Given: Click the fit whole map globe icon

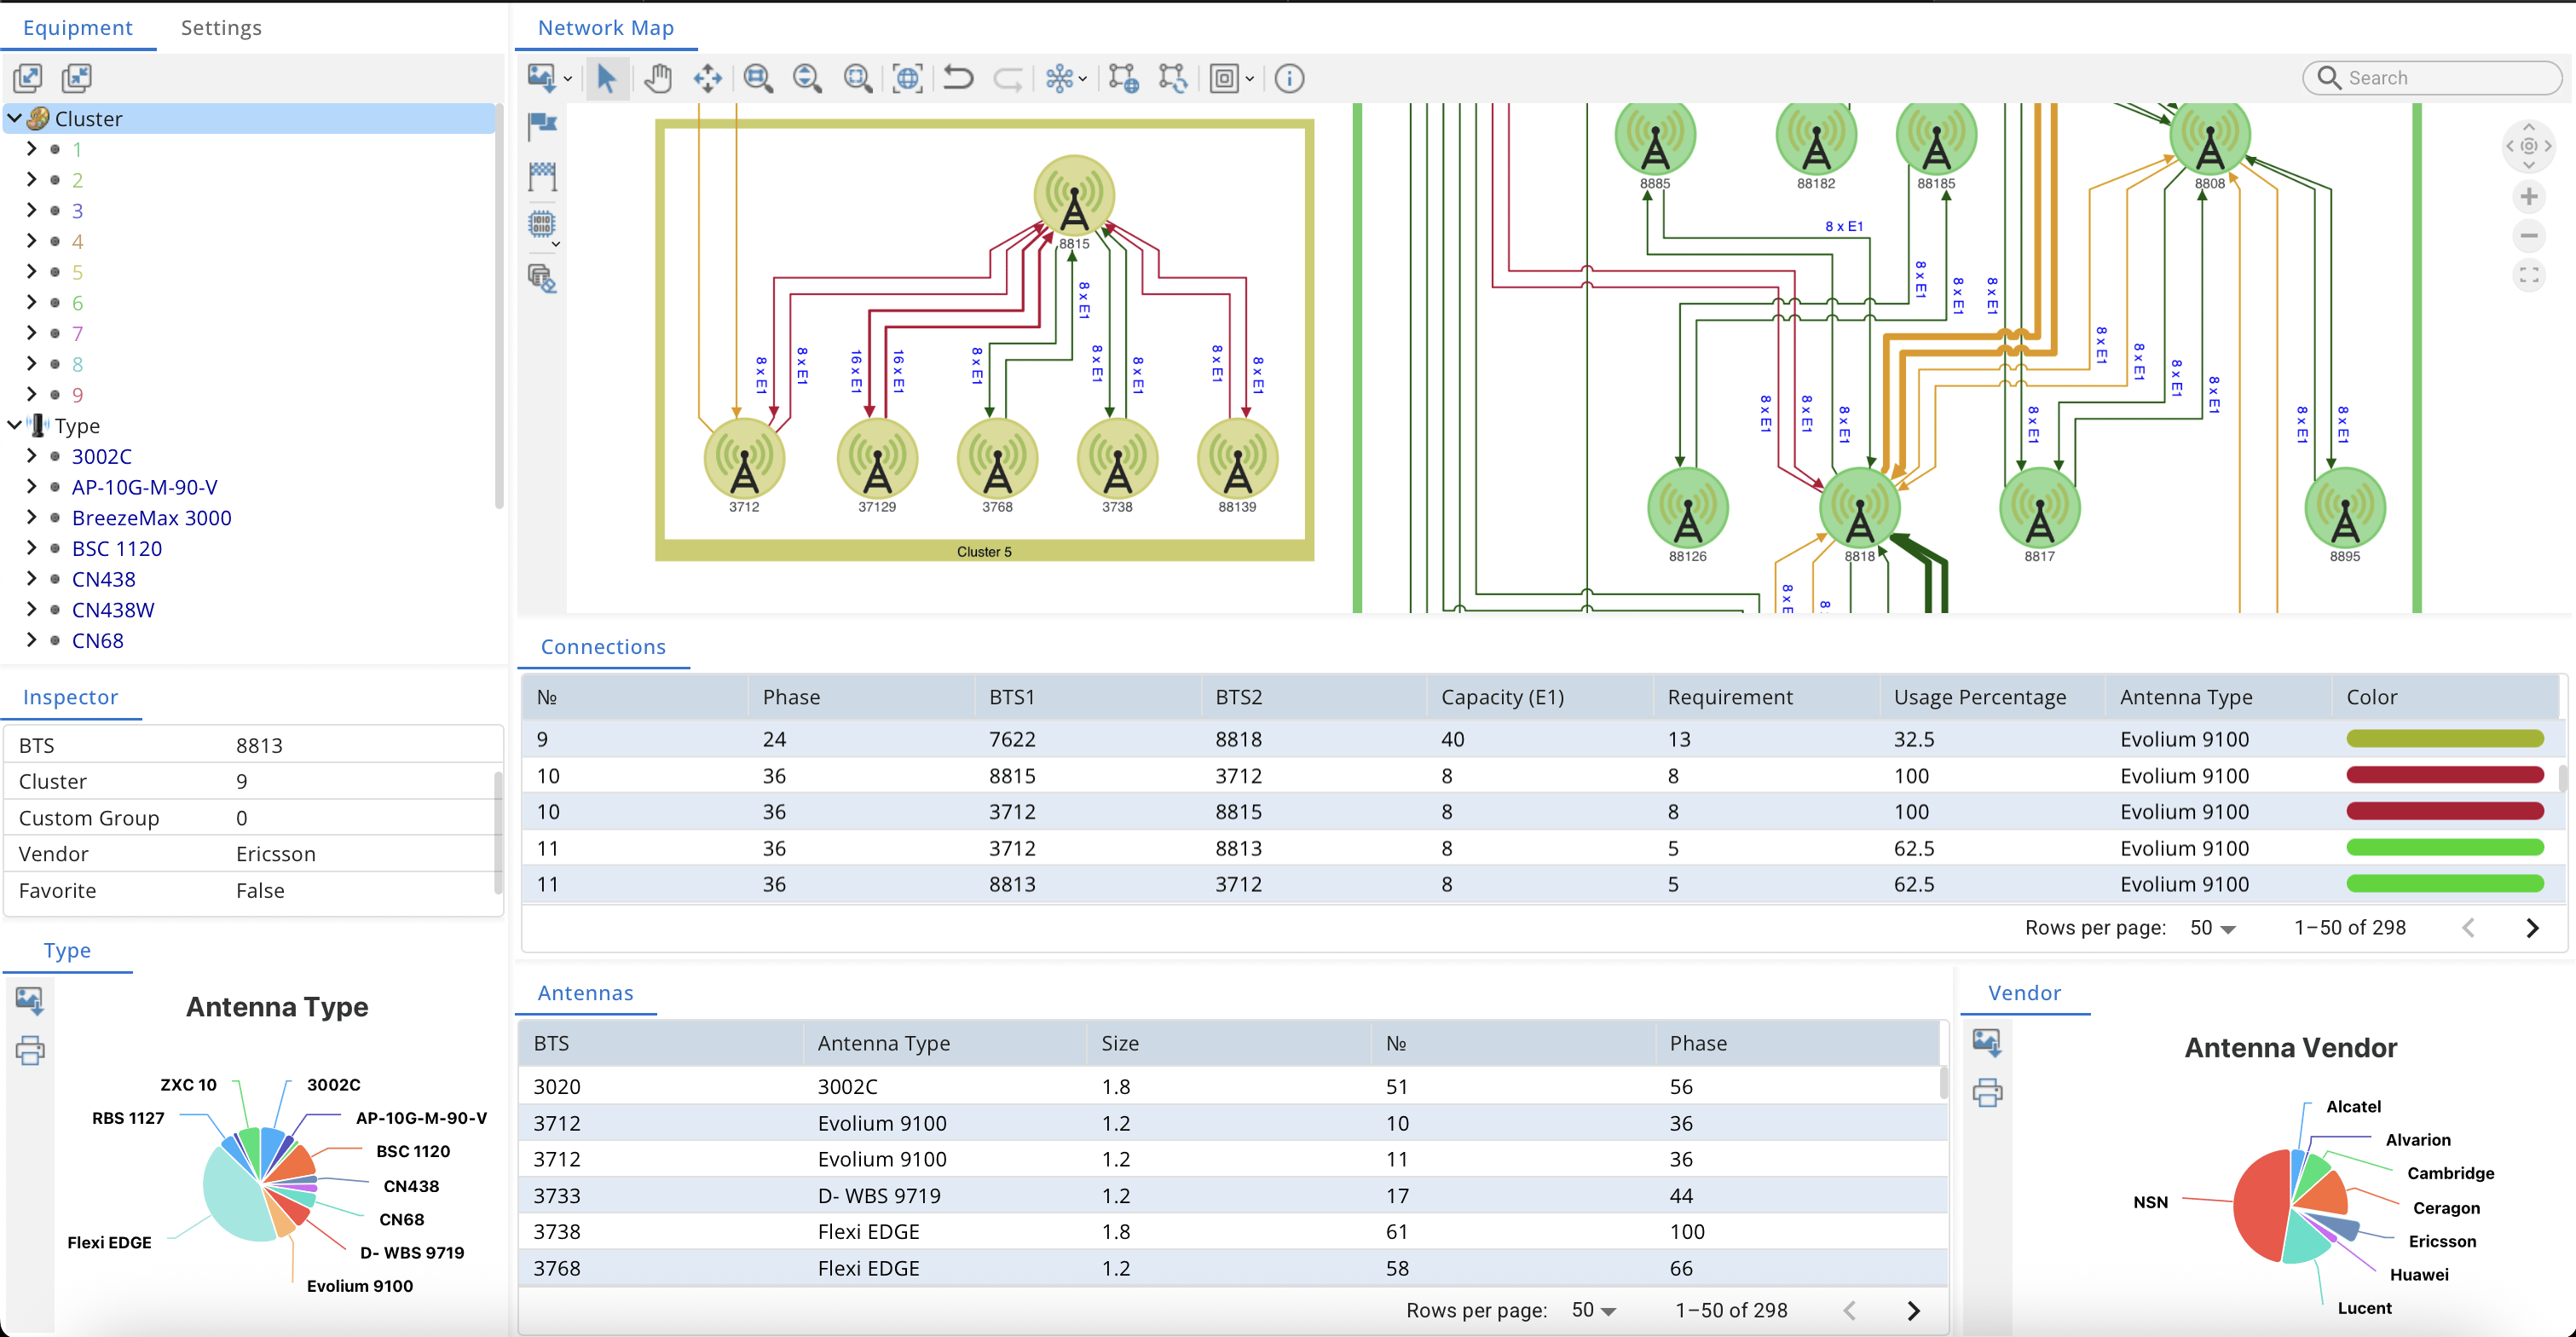Looking at the screenshot, I should tap(907, 78).
